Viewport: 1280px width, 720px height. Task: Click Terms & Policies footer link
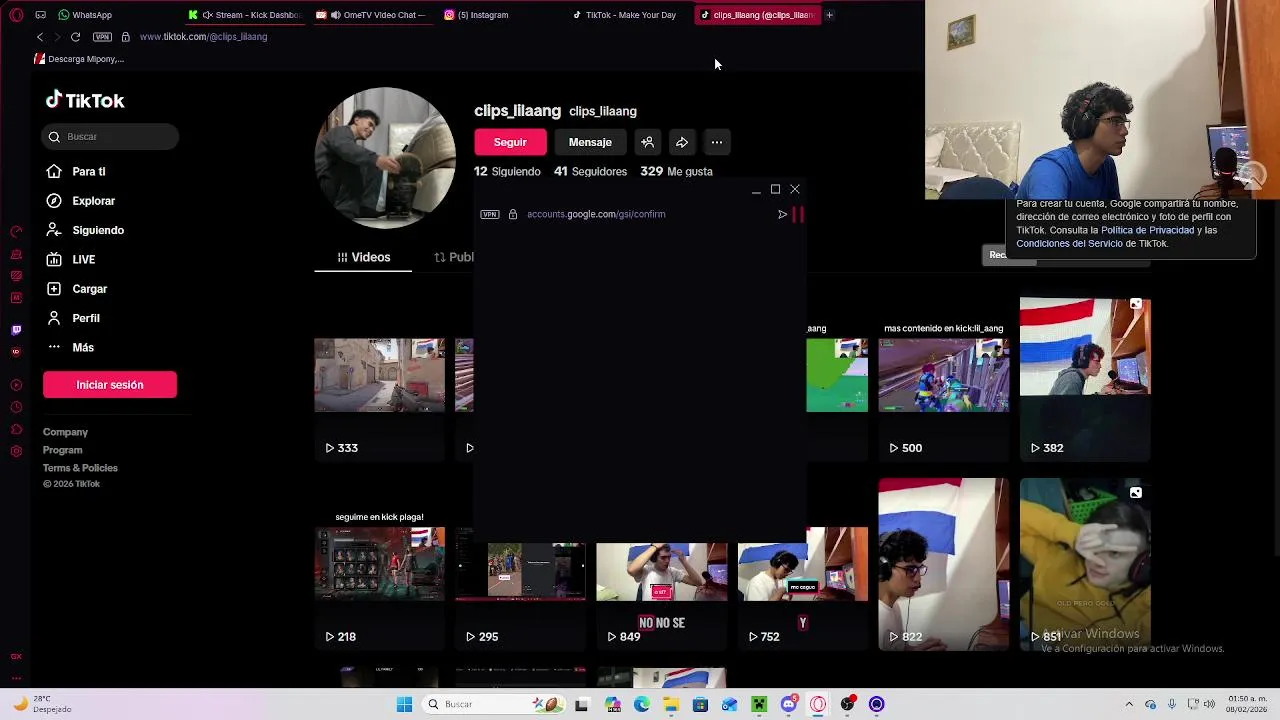pos(80,468)
